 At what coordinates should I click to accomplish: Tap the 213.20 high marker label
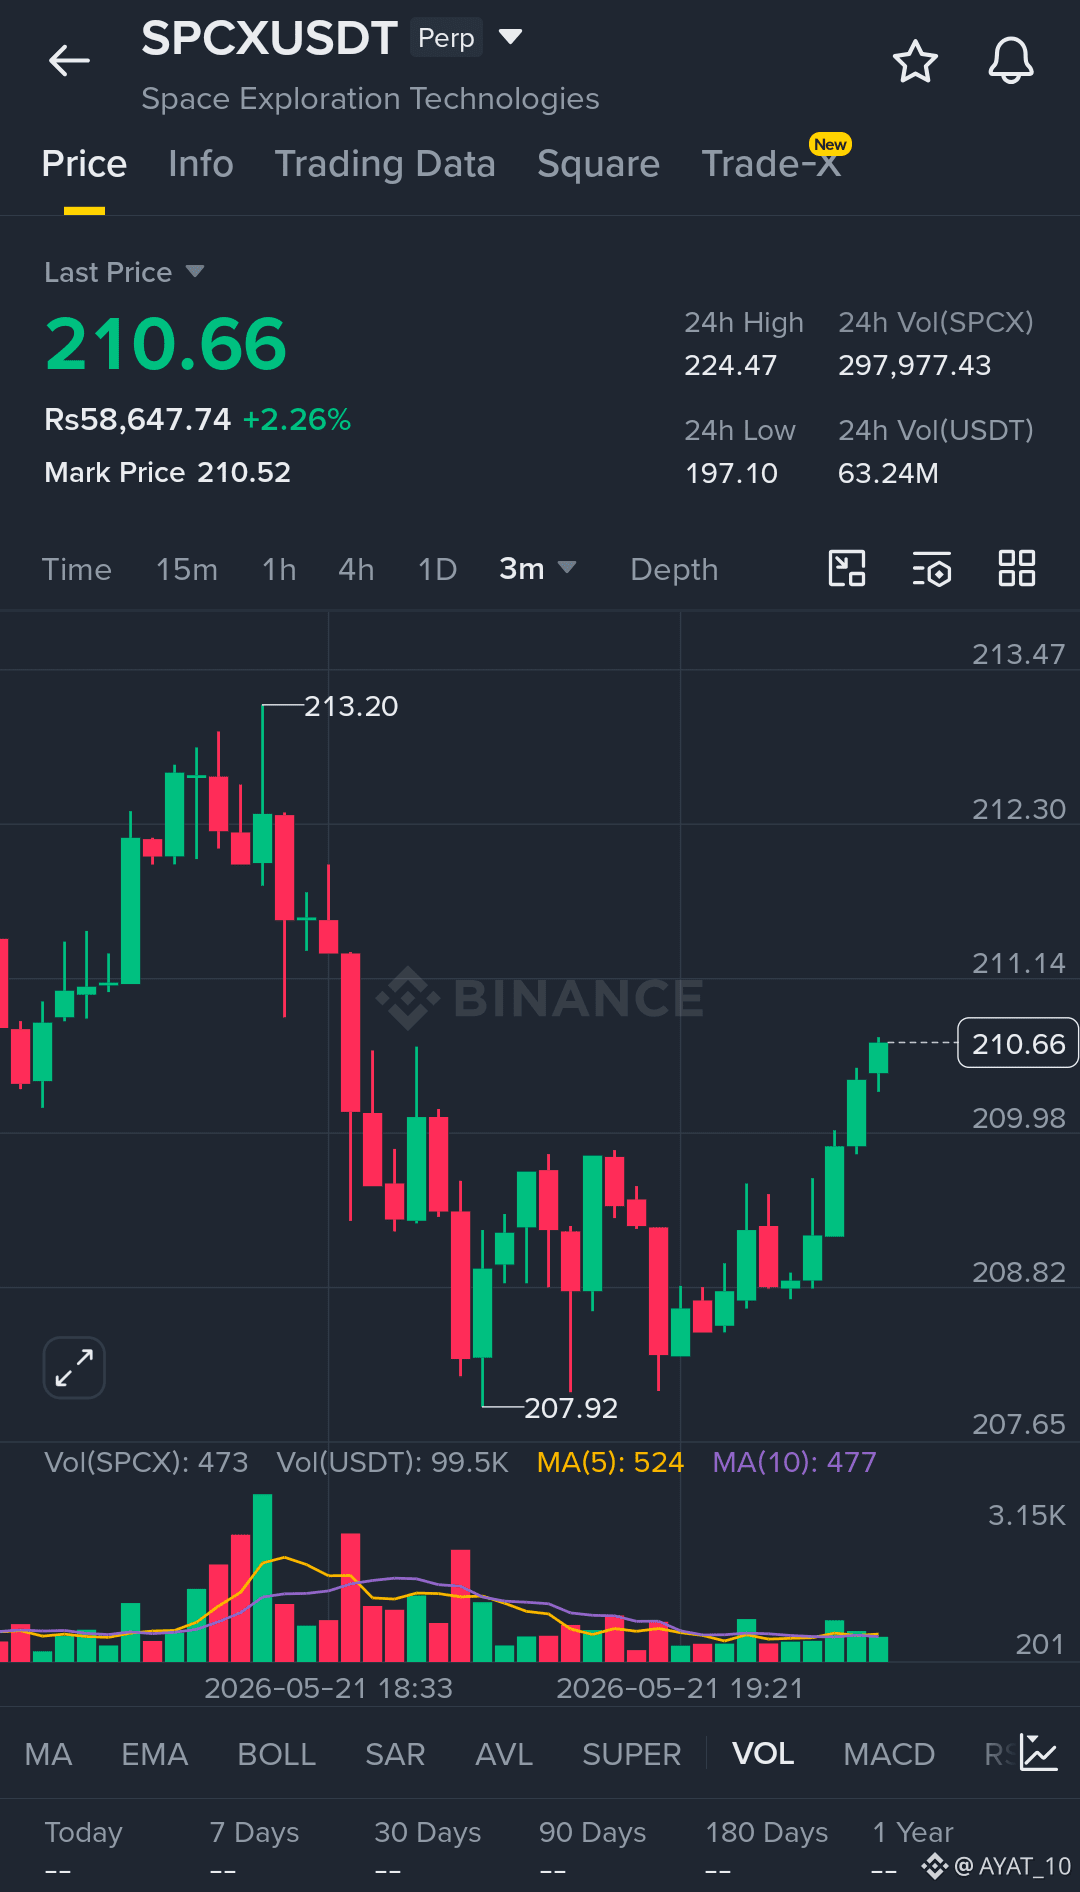point(351,706)
